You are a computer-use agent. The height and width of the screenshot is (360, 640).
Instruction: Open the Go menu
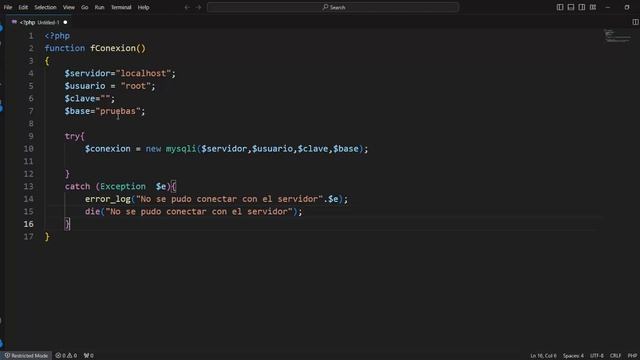[84, 7]
